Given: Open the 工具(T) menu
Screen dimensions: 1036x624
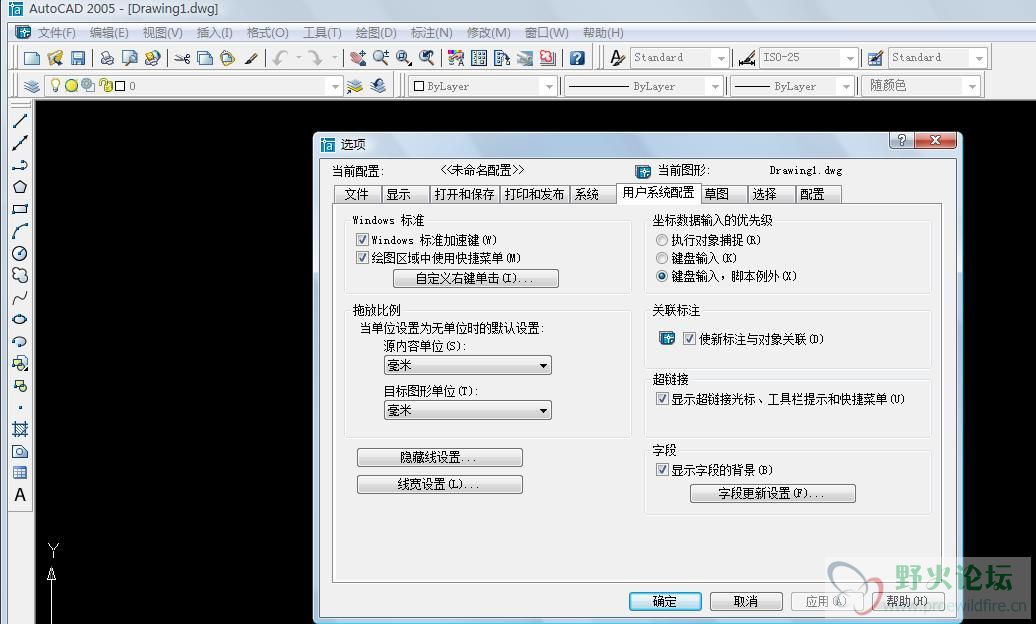Looking at the screenshot, I should coord(322,32).
